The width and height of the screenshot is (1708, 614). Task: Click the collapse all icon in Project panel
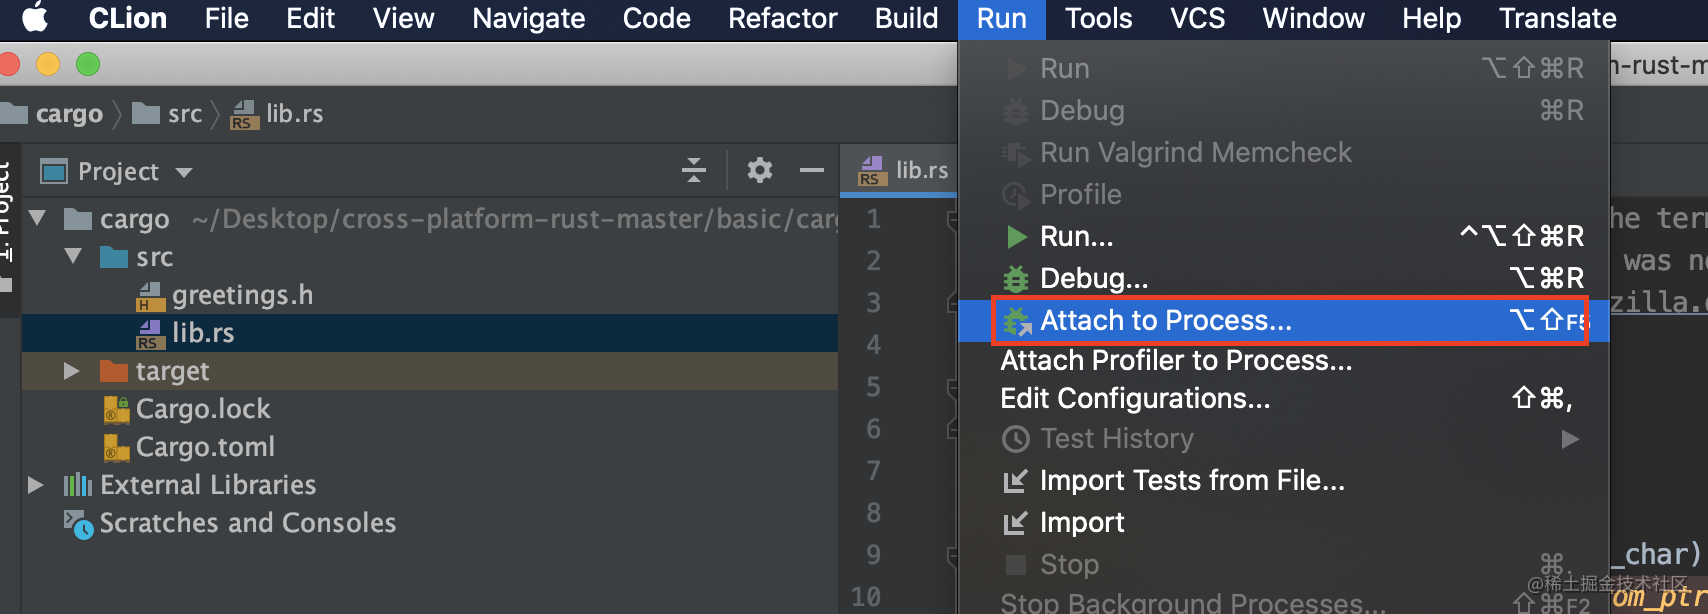click(694, 171)
